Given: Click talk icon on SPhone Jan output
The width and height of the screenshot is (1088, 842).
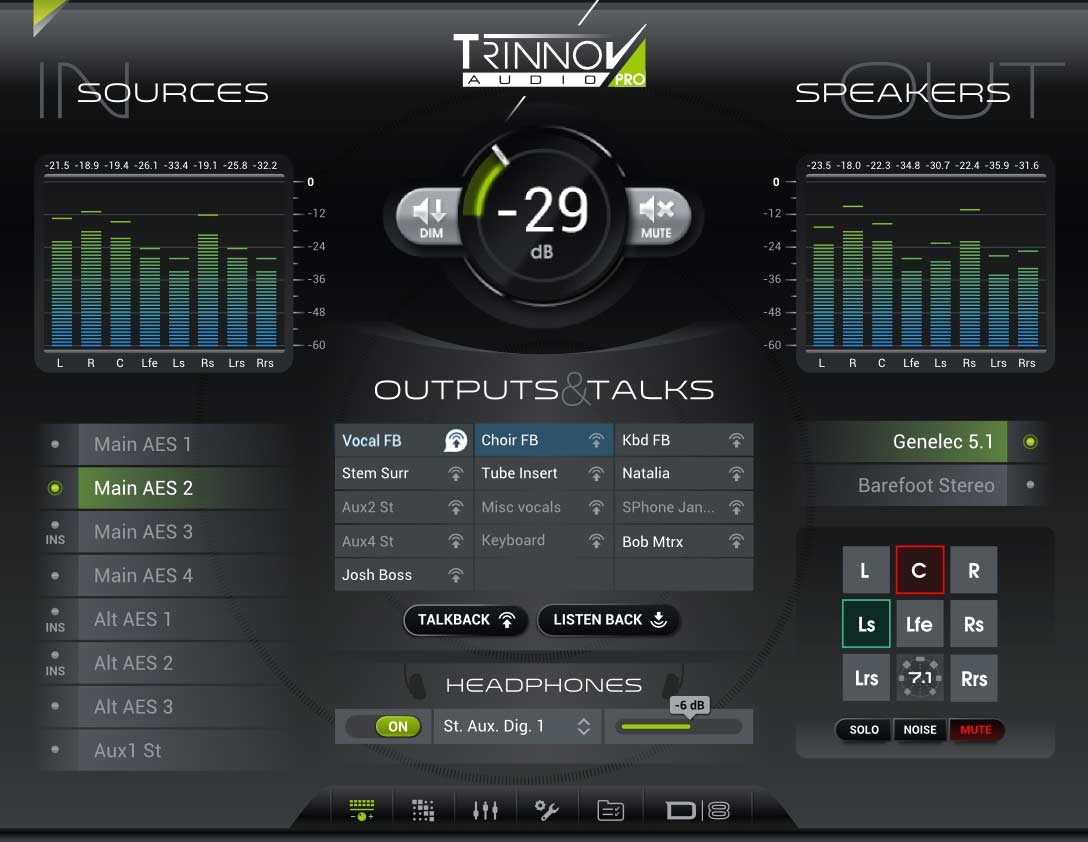Looking at the screenshot, I should tap(736, 507).
